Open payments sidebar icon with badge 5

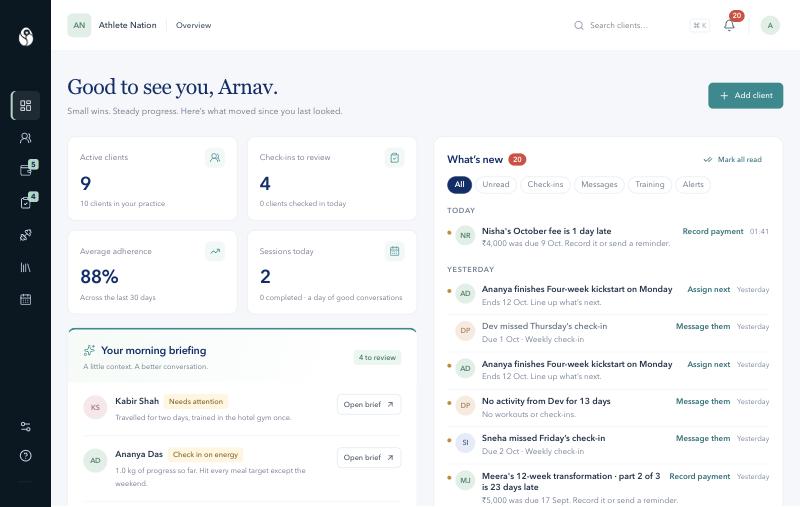tap(26, 170)
